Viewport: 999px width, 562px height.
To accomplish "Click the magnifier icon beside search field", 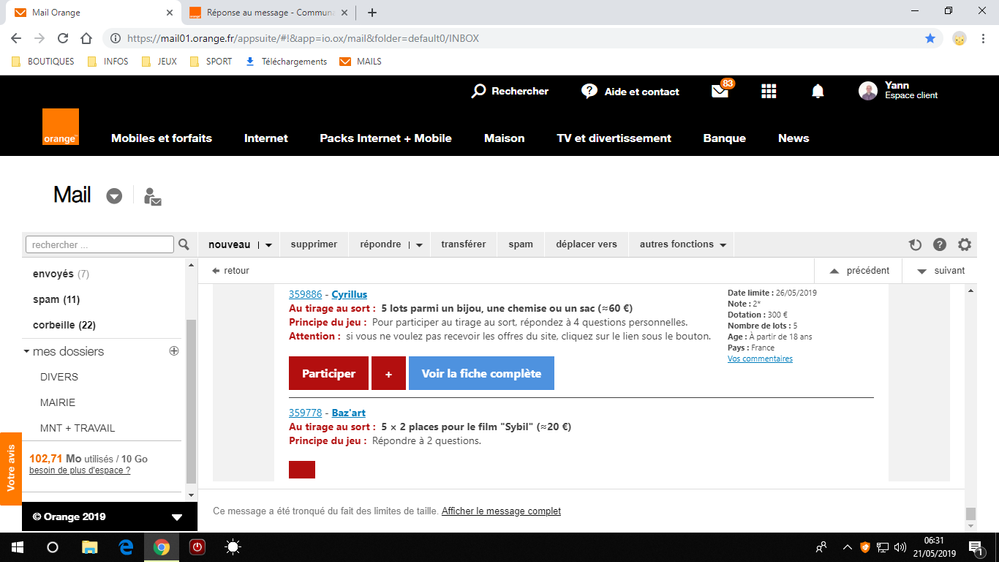I will tap(184, 245).
